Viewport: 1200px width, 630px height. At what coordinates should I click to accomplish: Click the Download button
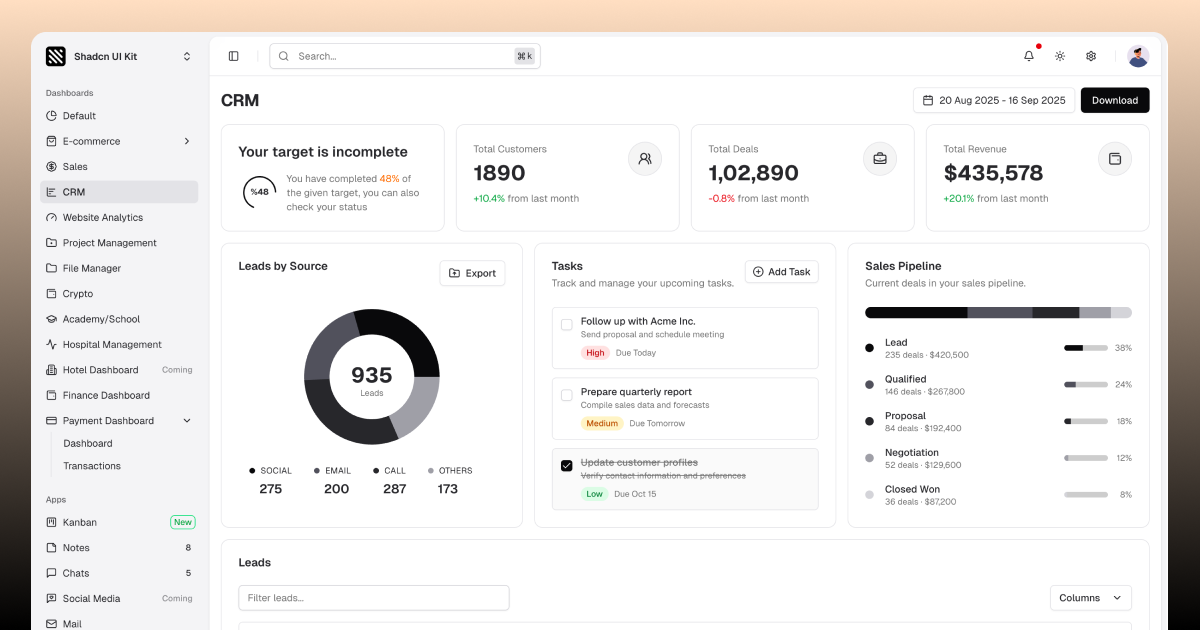click(x=1114, y=100)
